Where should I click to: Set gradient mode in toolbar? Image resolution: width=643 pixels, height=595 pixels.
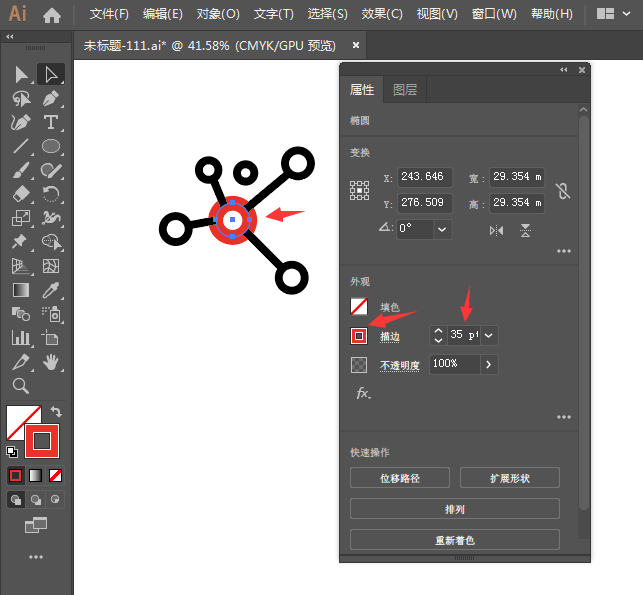tap(36, 476)
